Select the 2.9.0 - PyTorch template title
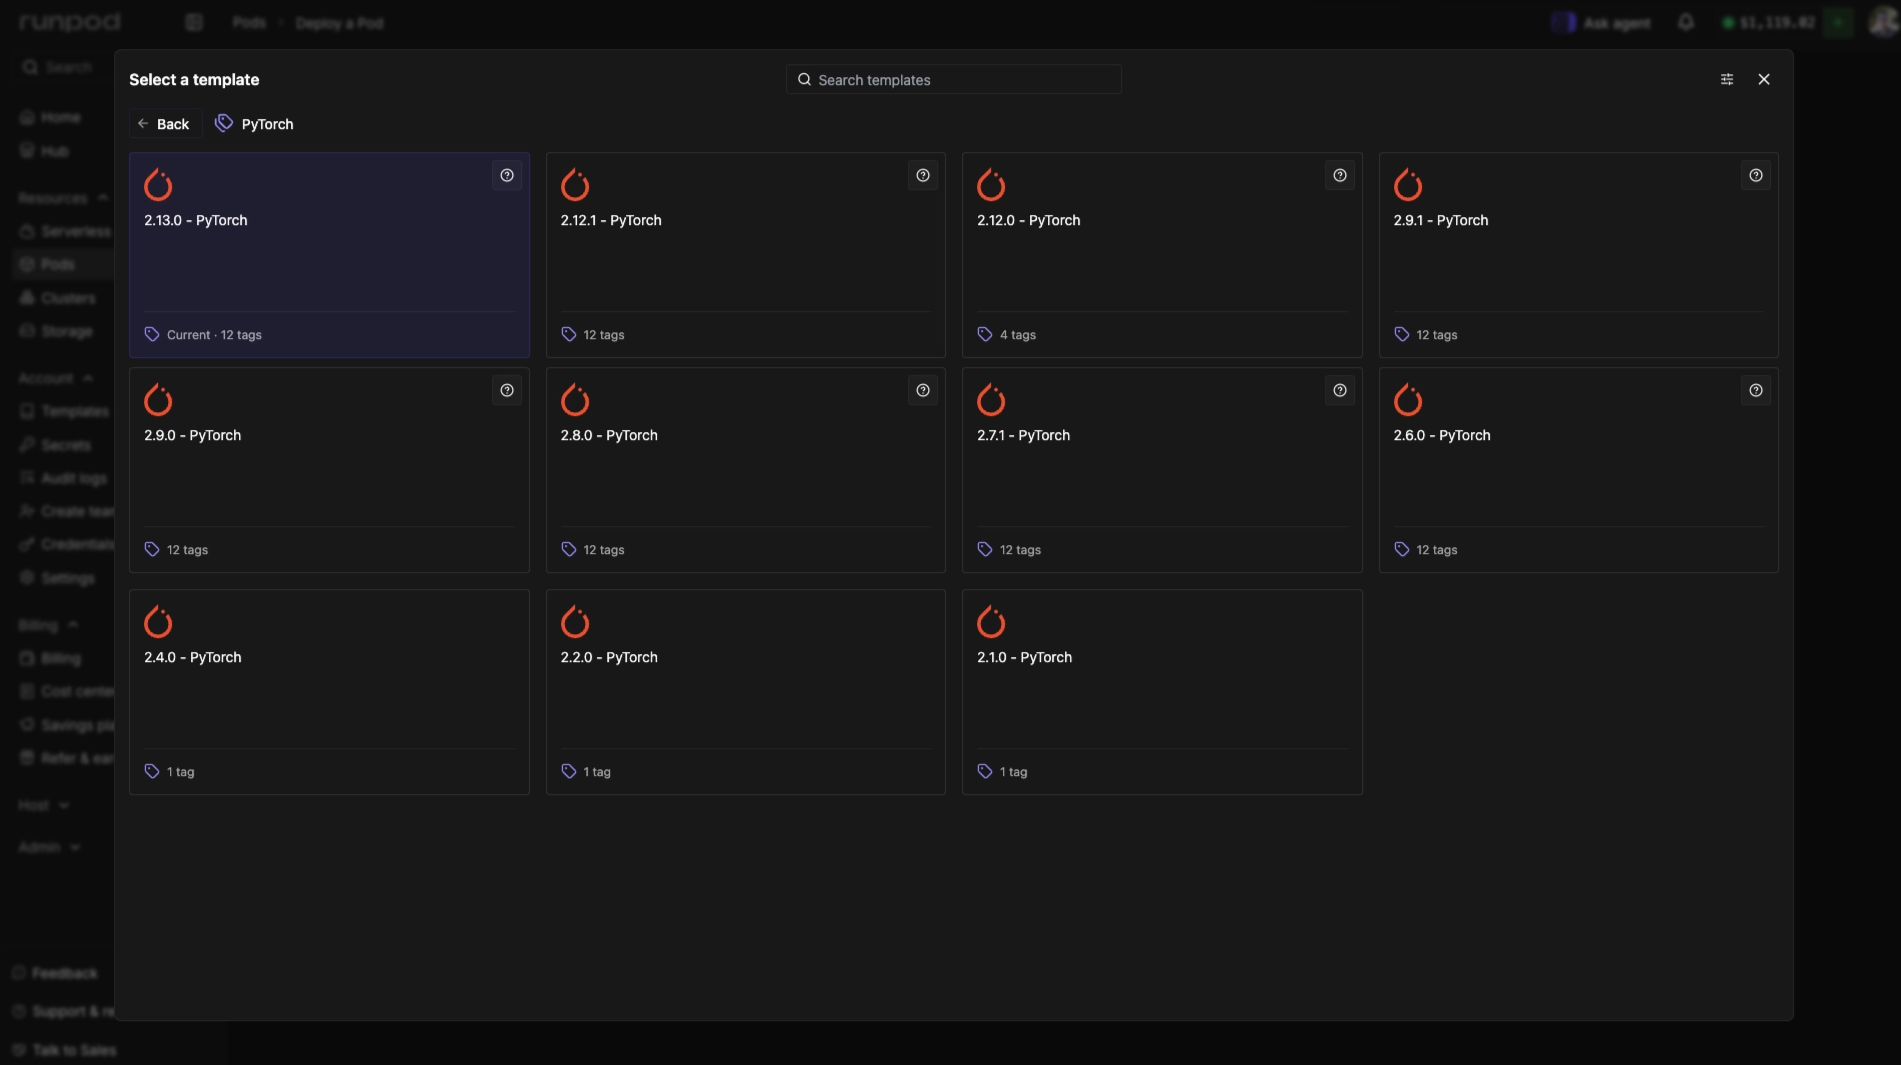The height and width of the screenshot is (1065, 1901). [193, 435]
